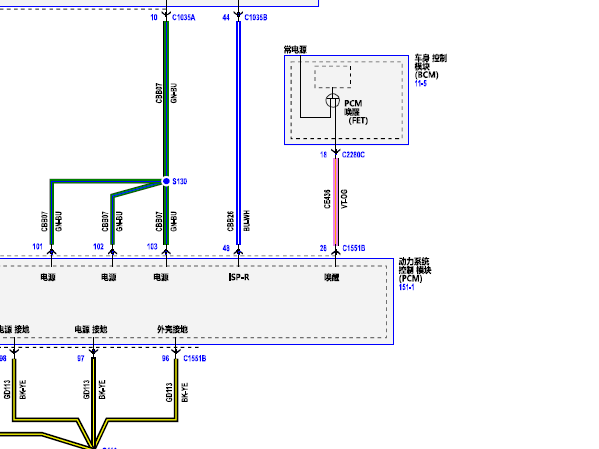Select GN-BU label above pin 101
Viewport: 599px width, 449px height.
59,222
